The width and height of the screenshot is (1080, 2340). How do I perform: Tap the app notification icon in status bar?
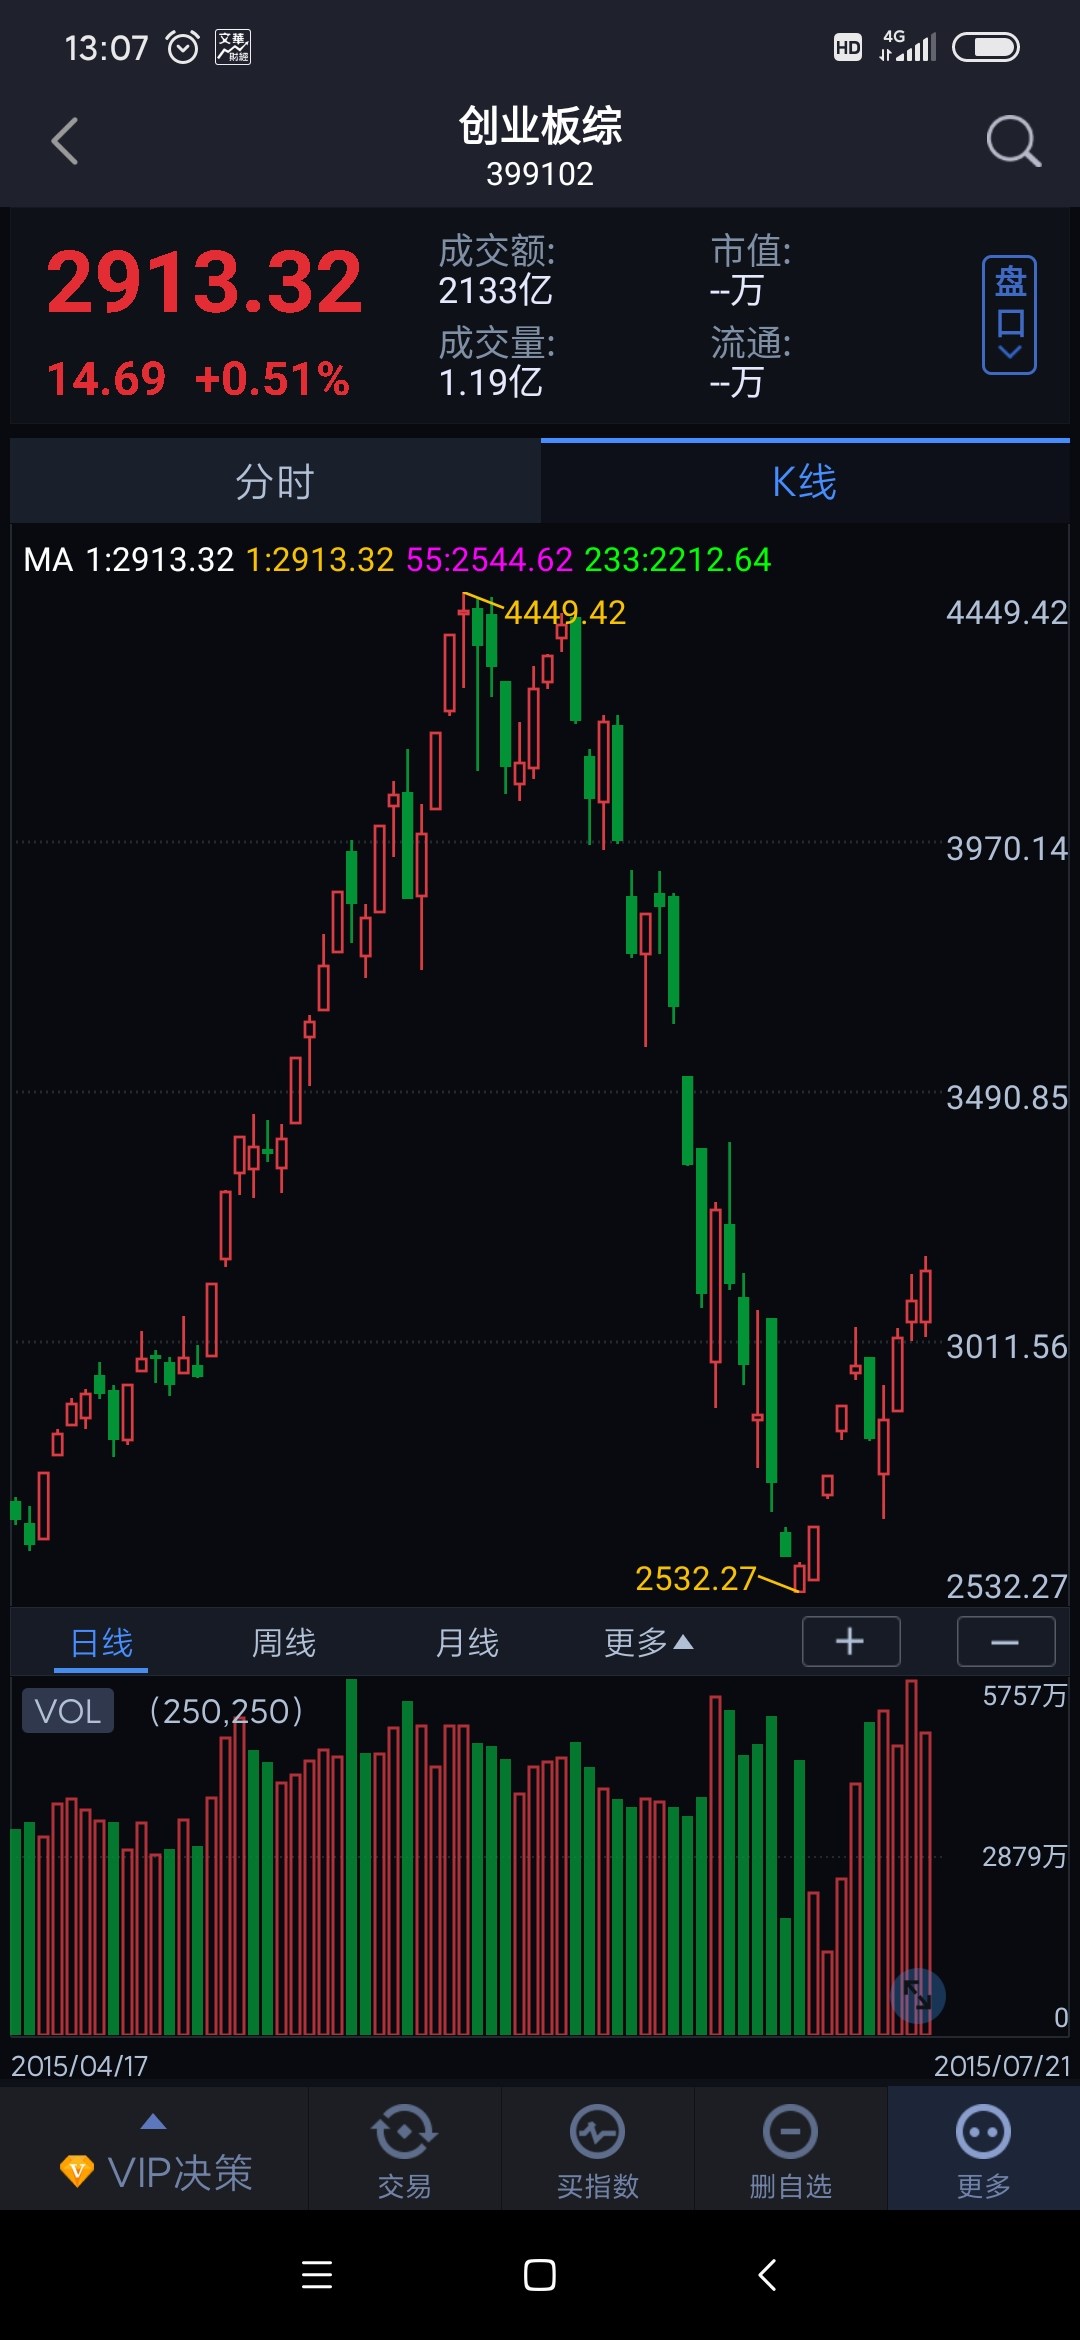233,47
